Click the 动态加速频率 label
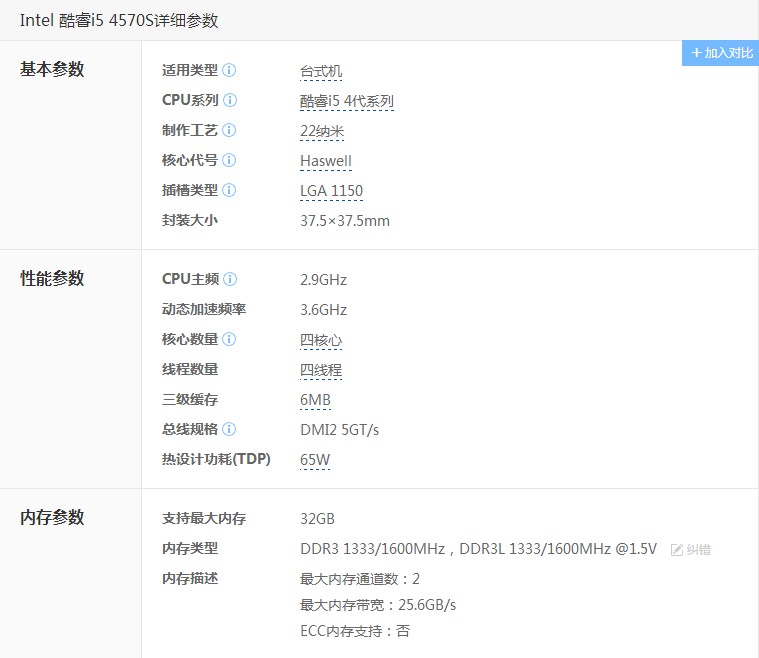This screenshot has height=658, width=759. click(x=204, y=309)
